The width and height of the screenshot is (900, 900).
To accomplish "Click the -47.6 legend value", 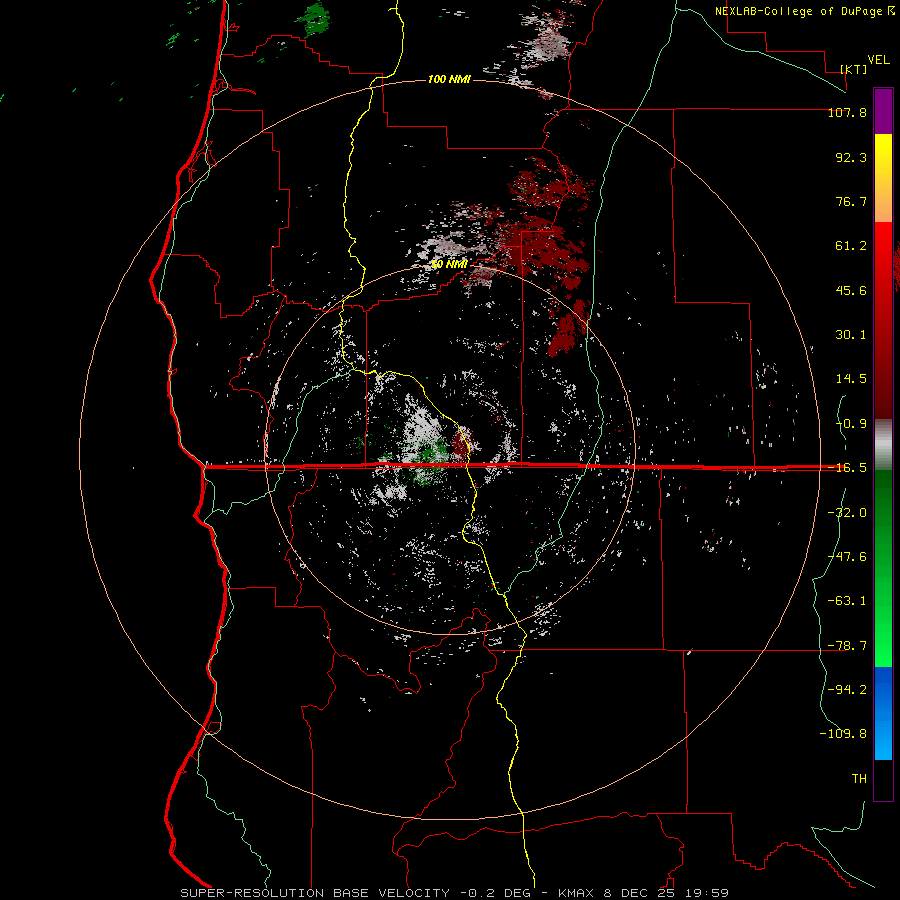I will point(847,557).
